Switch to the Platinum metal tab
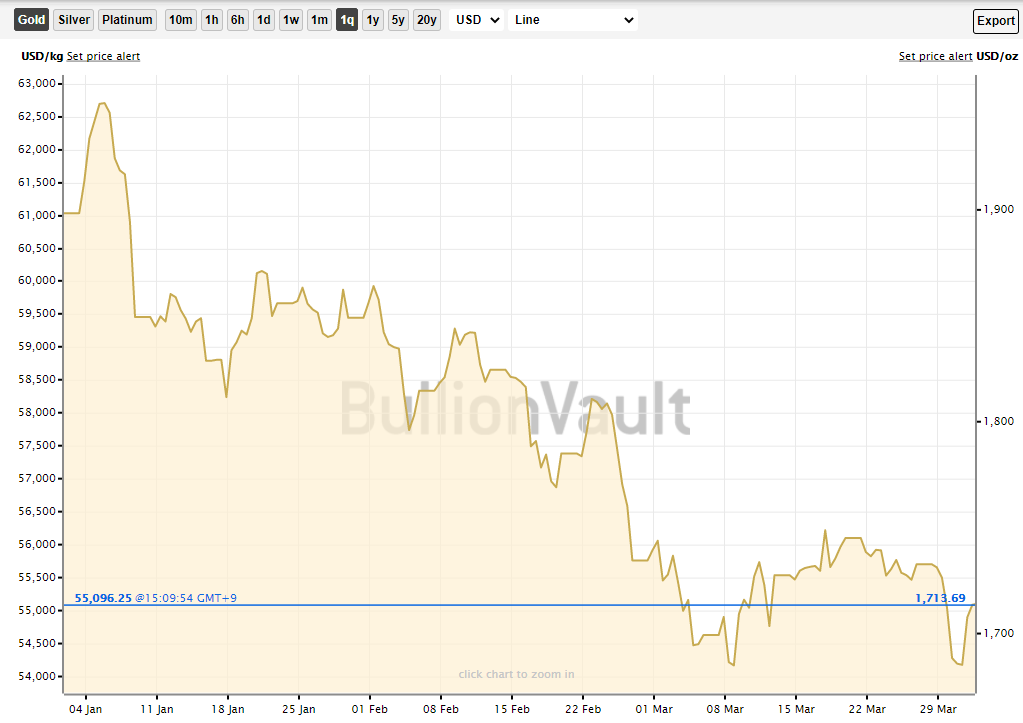 127,20
